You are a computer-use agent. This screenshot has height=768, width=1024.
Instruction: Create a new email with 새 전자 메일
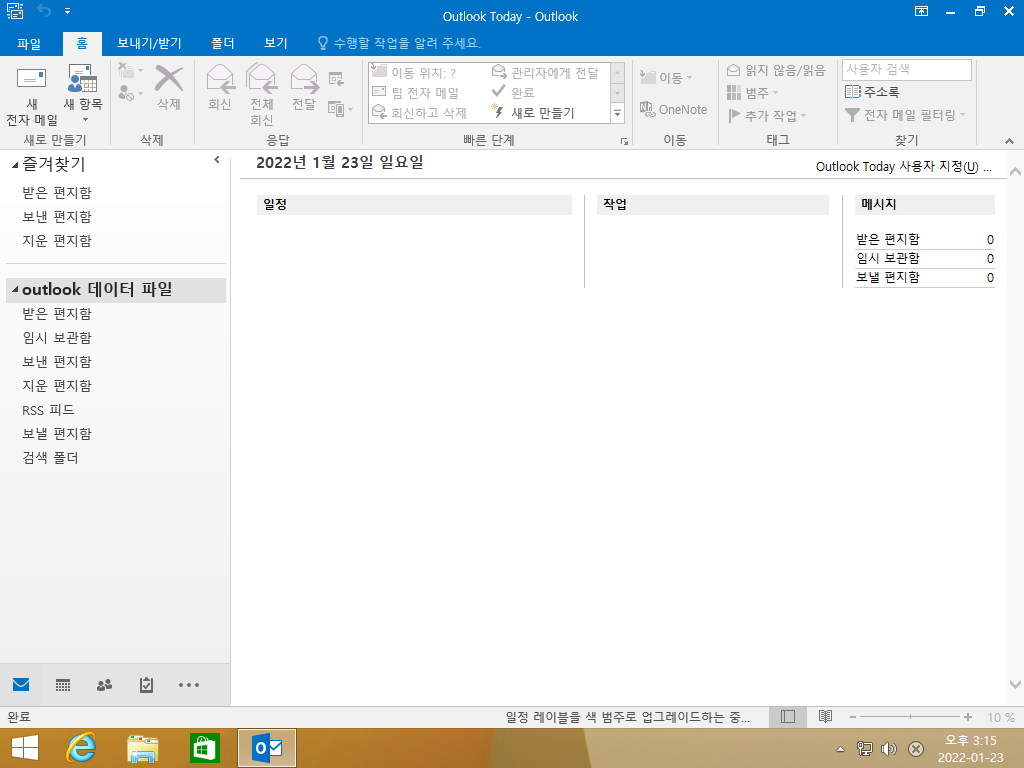click(31, 95)
